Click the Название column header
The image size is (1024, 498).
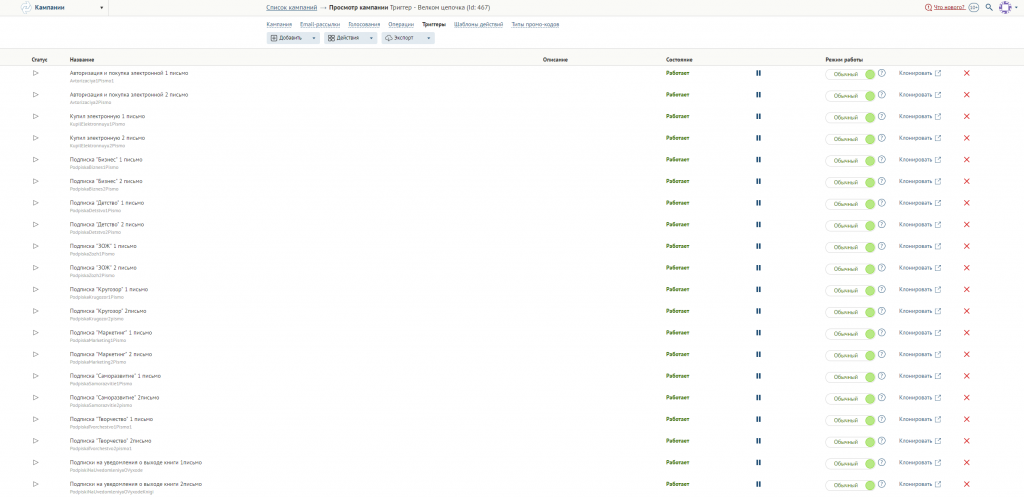click(82, 59)
